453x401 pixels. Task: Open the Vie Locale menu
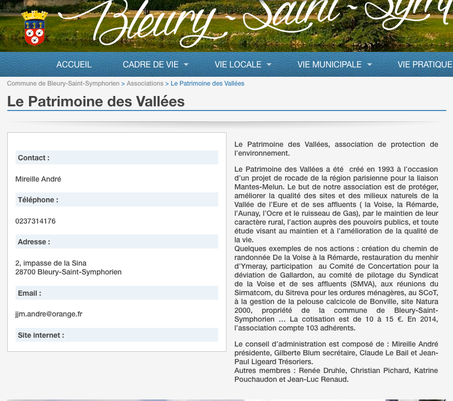pos(238,64)
